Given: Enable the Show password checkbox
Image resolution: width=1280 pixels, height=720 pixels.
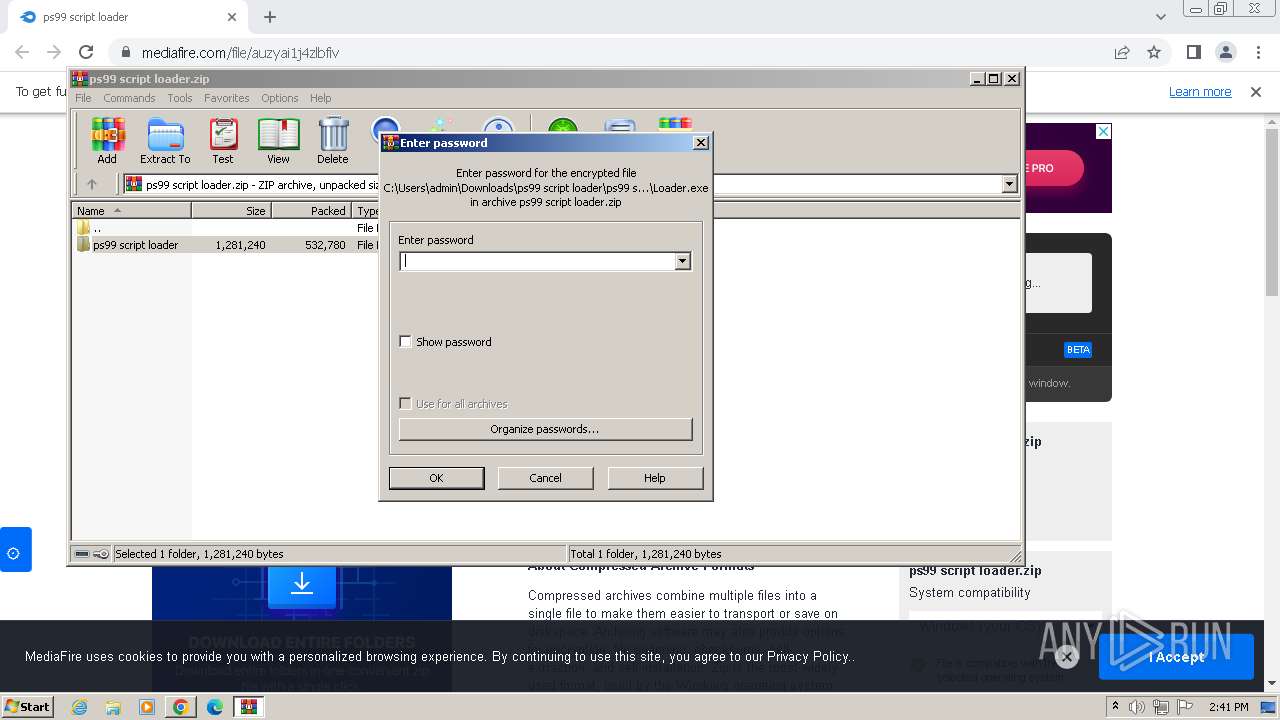Looking at the screenshot, I should pyautogui.click(x=405, y=342).
